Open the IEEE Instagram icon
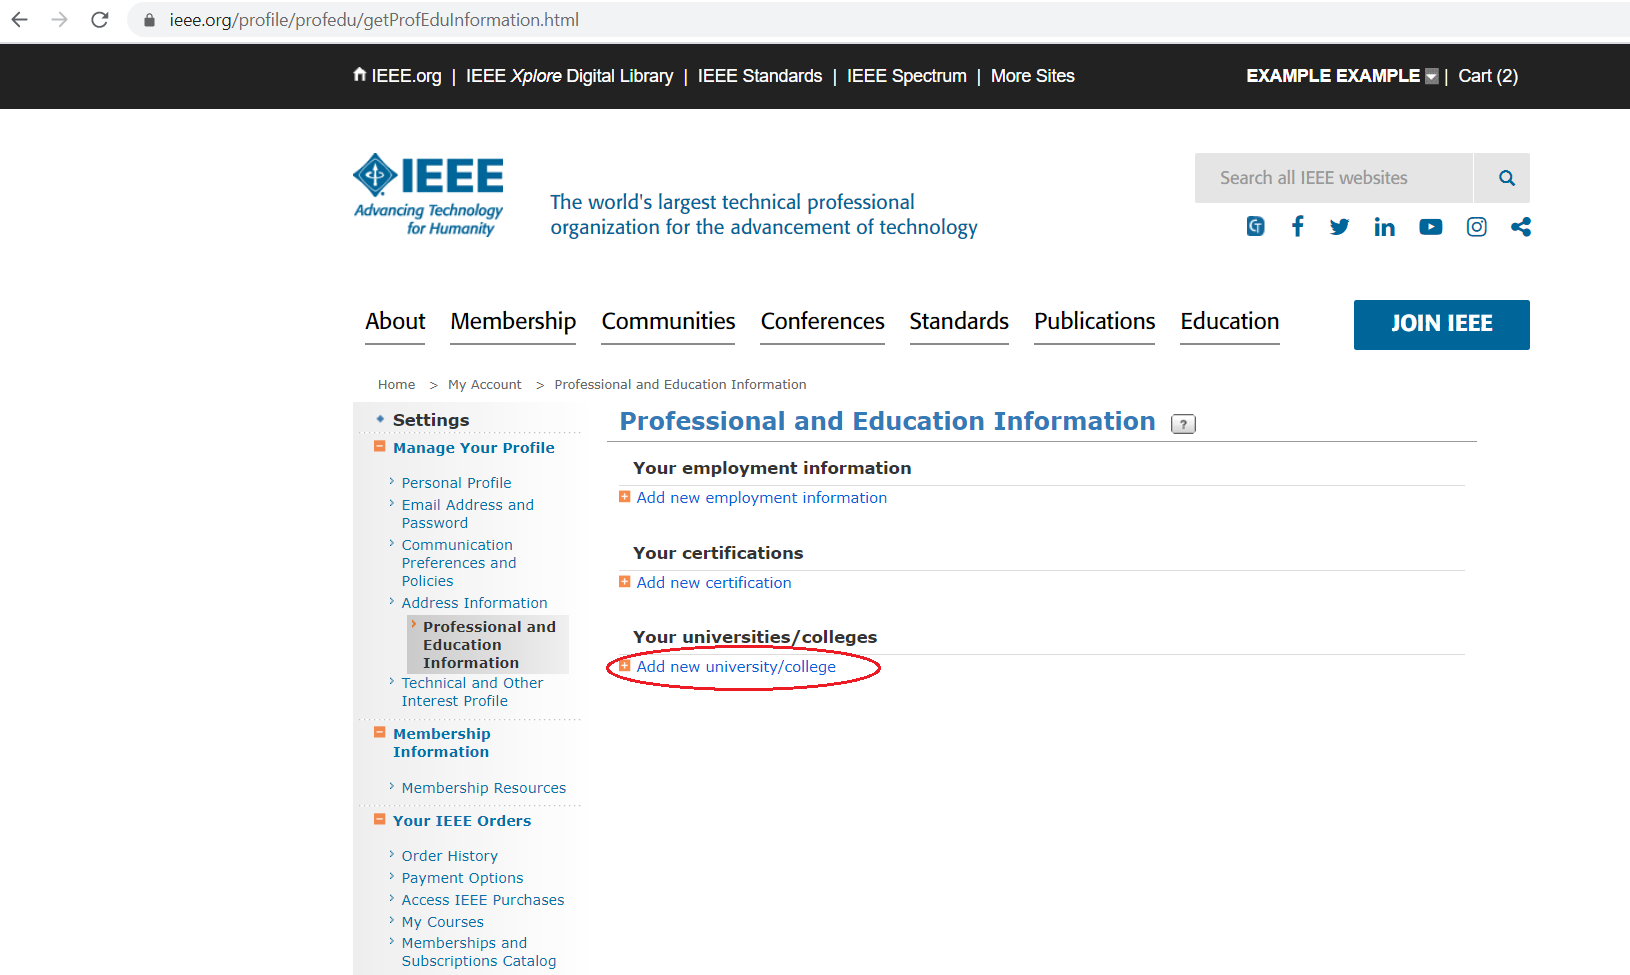The width and height of the screenshot is (1630, 975). 1476,227
